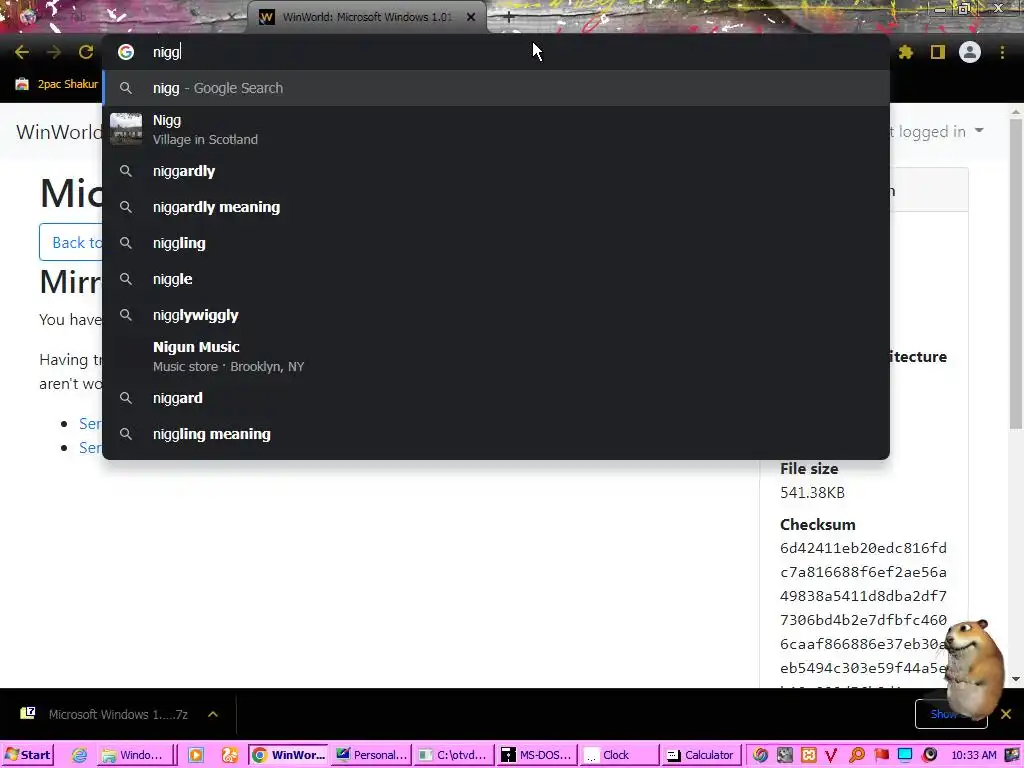
Task: Click the first swirl tray icon
Action: click(x=760, y=755)
